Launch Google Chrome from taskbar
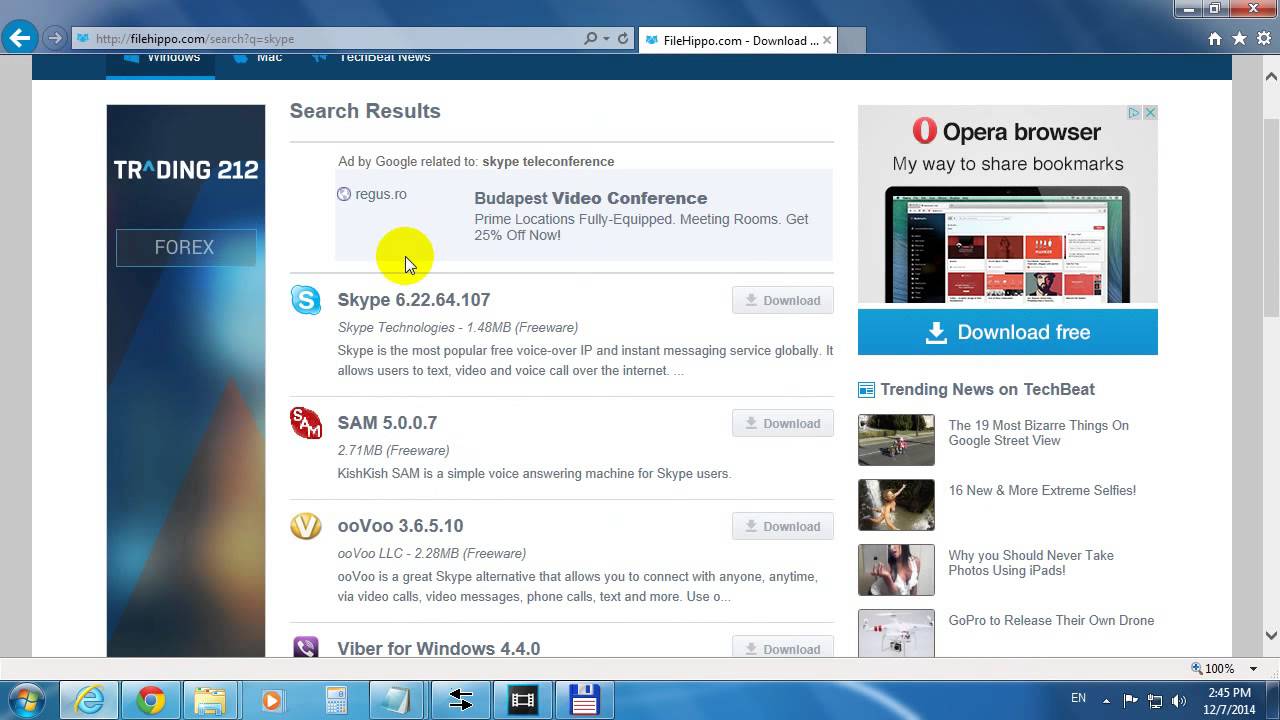Viewport: 1280px width, 720px height. pos(151,700)
